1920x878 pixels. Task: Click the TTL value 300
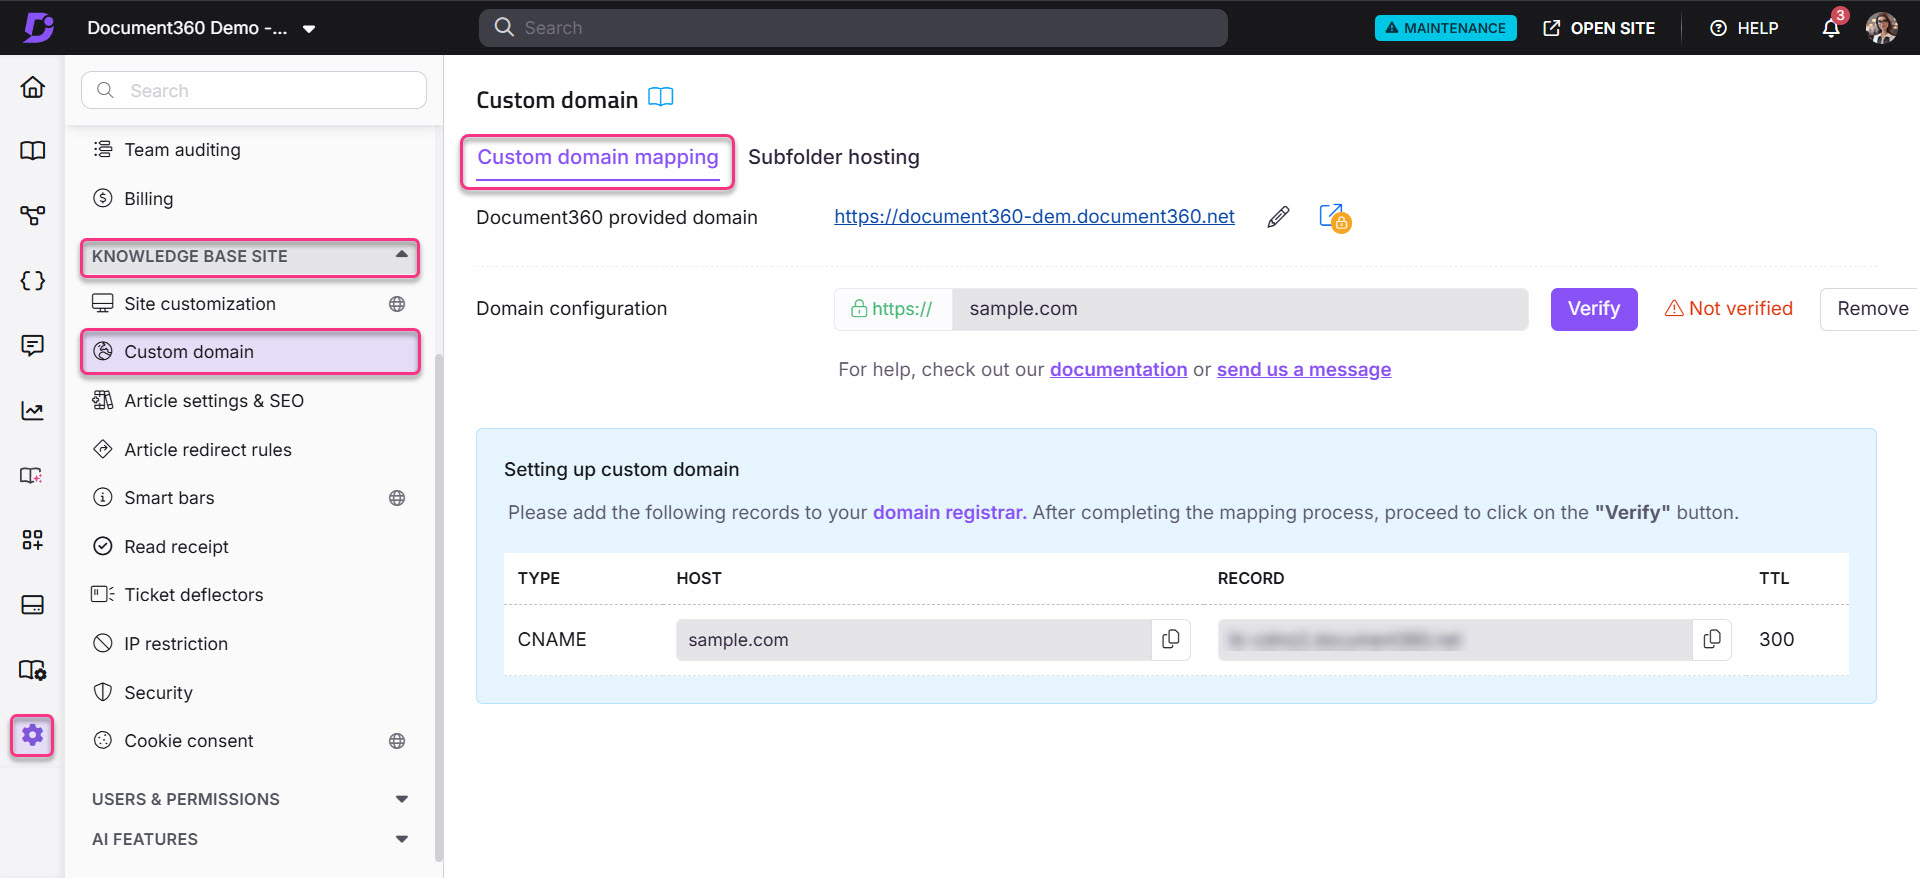click(x=1776, y=640)
